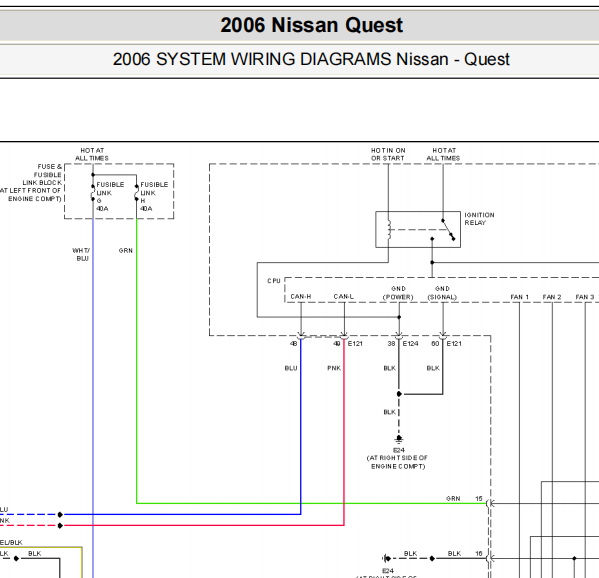
Task: Click connector pin number 15
Action: click(x=479, y=499)
